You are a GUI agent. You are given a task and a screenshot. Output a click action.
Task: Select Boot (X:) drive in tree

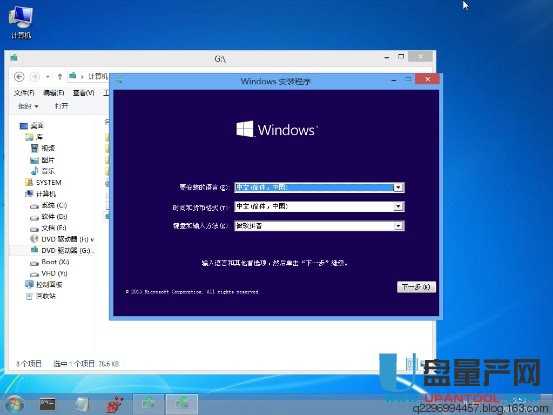[x=55, y=262]
